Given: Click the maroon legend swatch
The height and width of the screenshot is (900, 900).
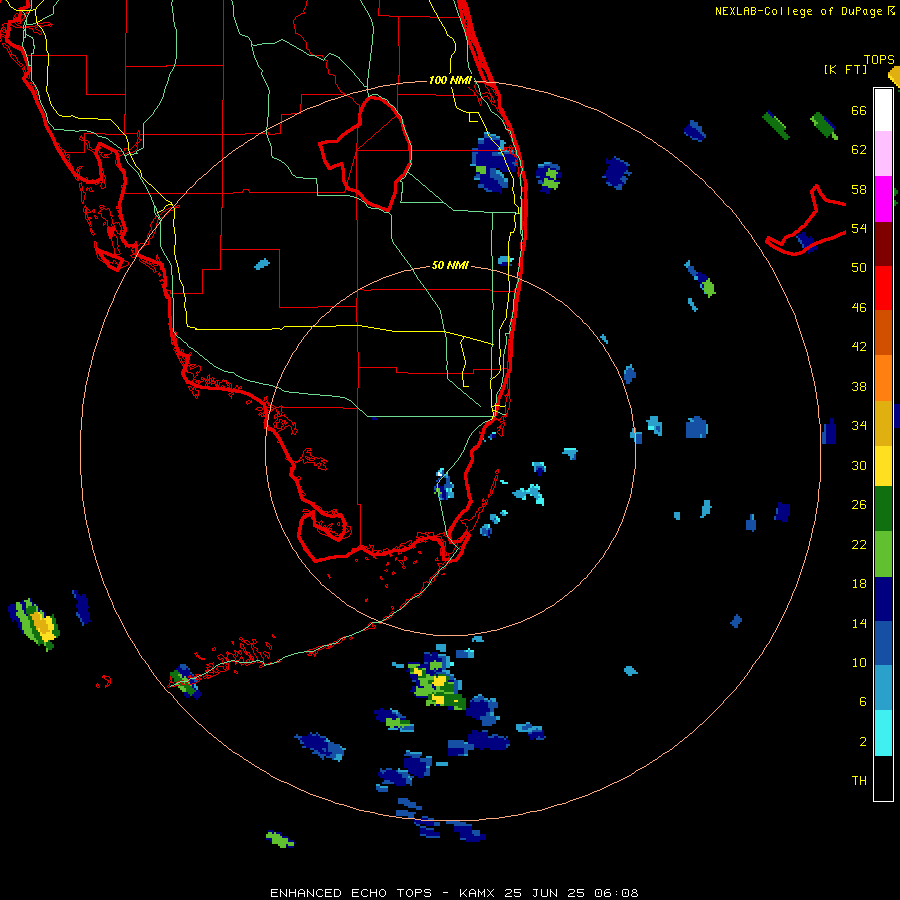Looking at the screenshot, I should pos(883,243).
